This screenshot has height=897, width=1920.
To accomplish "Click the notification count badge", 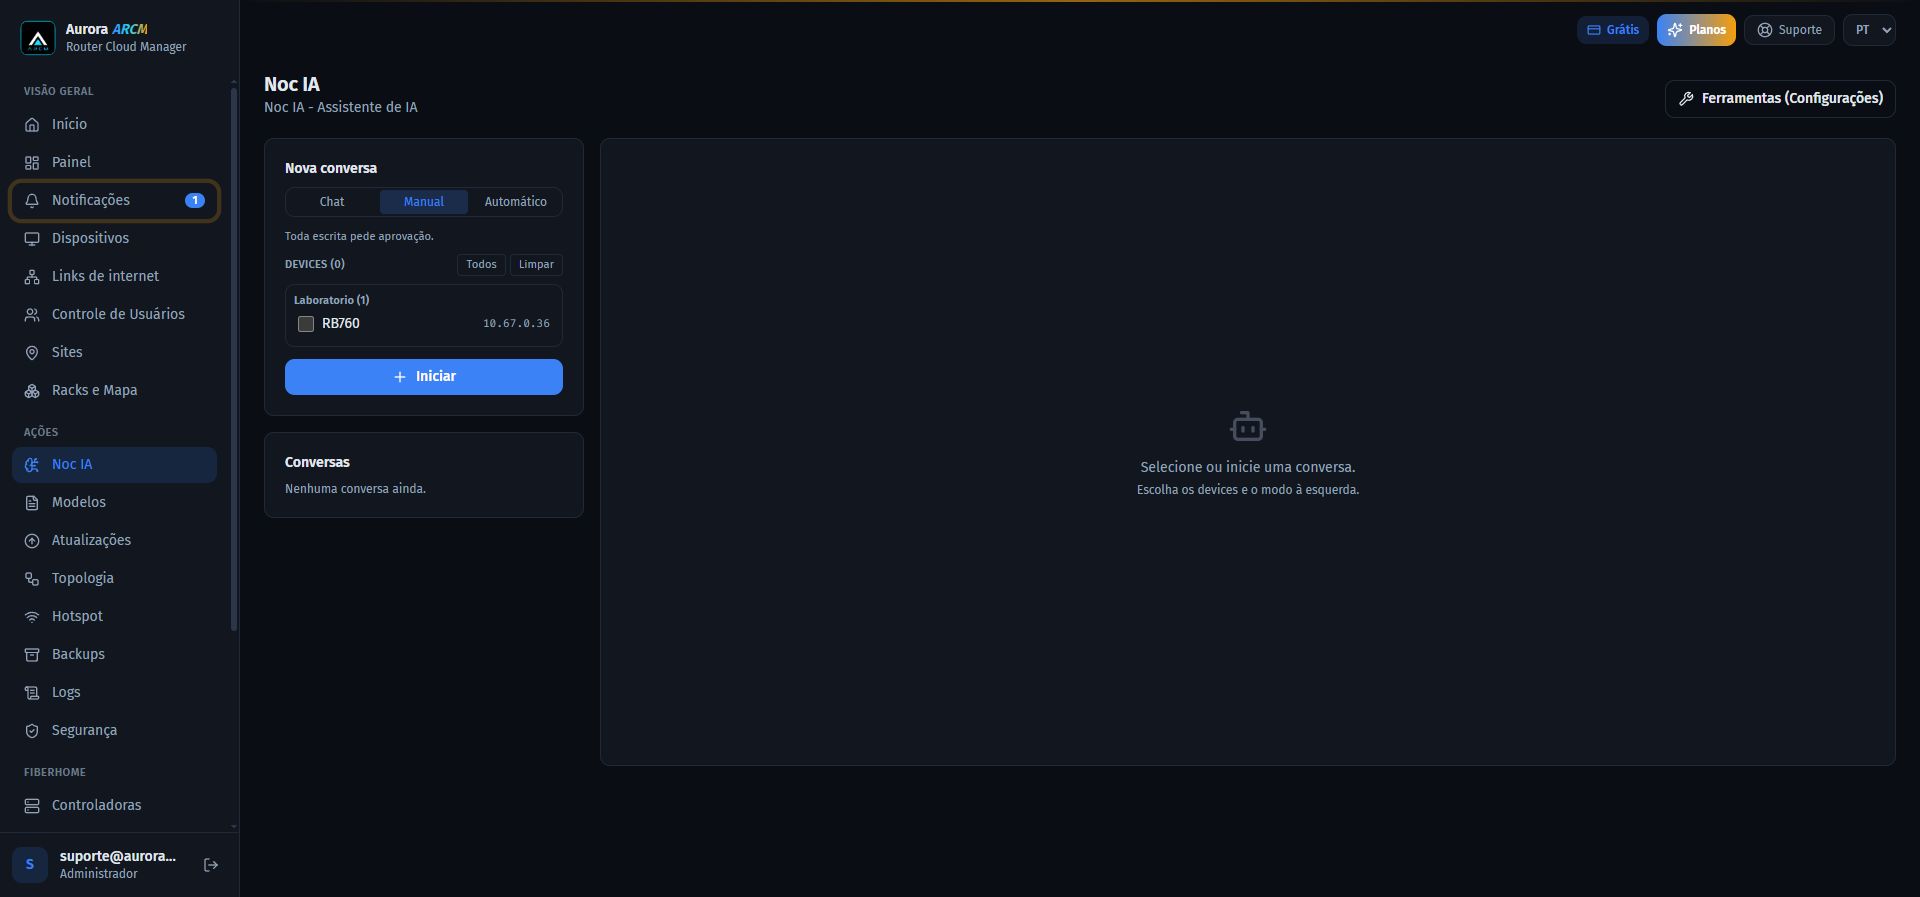I will click(x=195, y=201).
